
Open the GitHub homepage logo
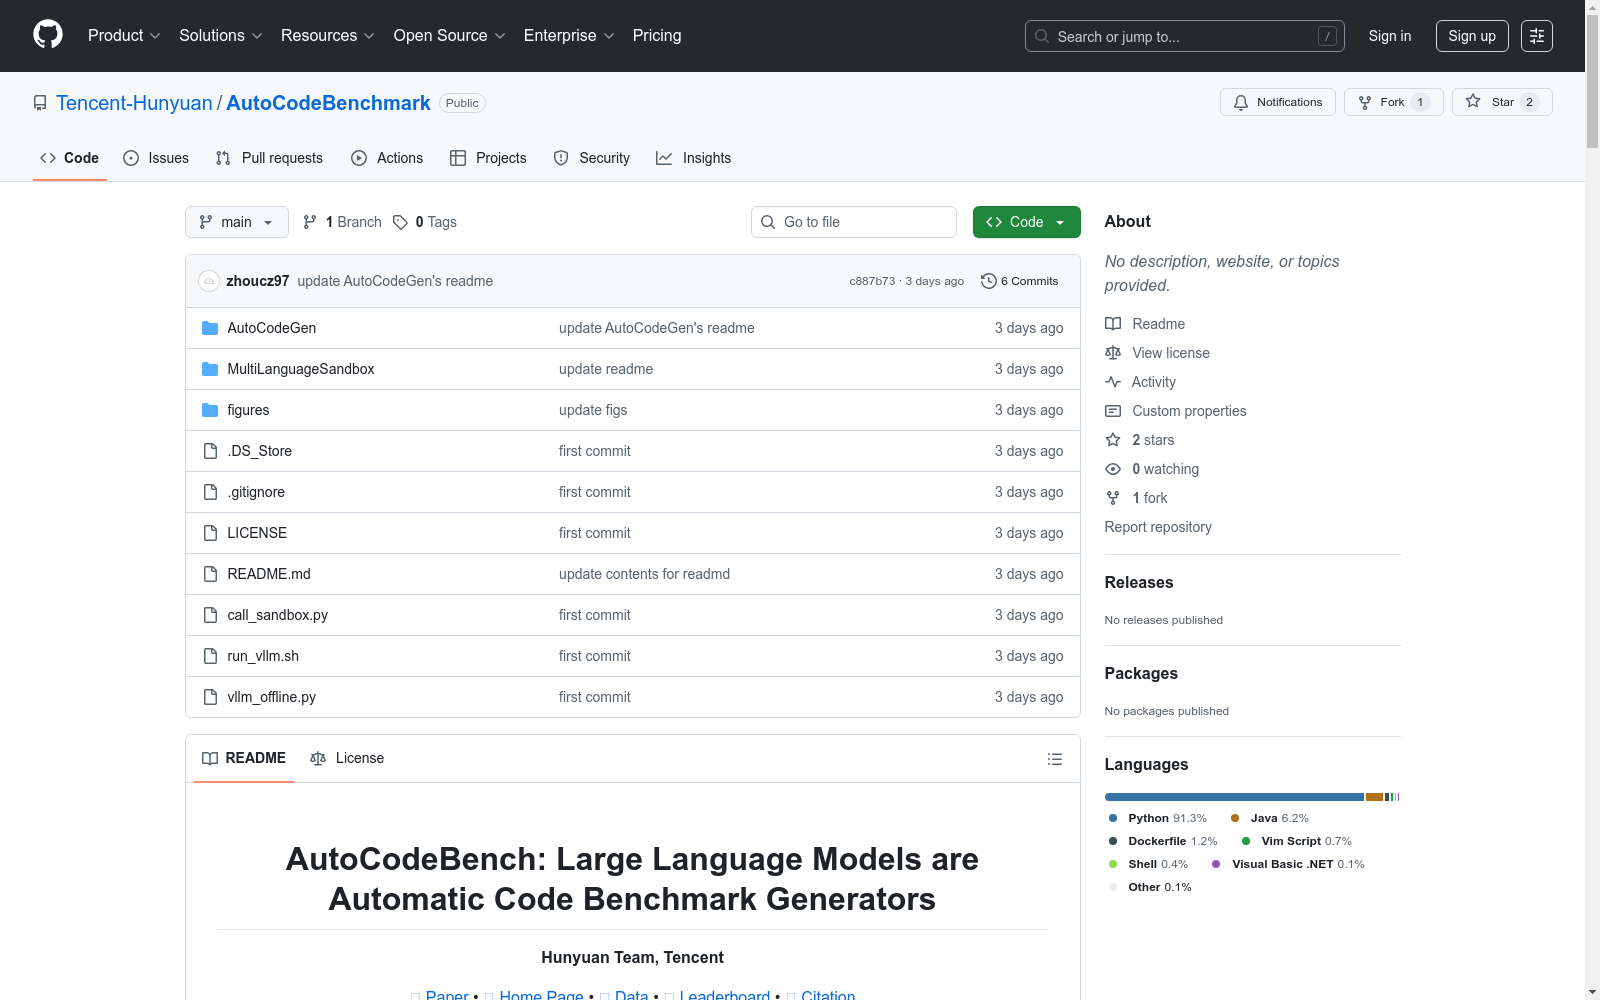point(48,35)
